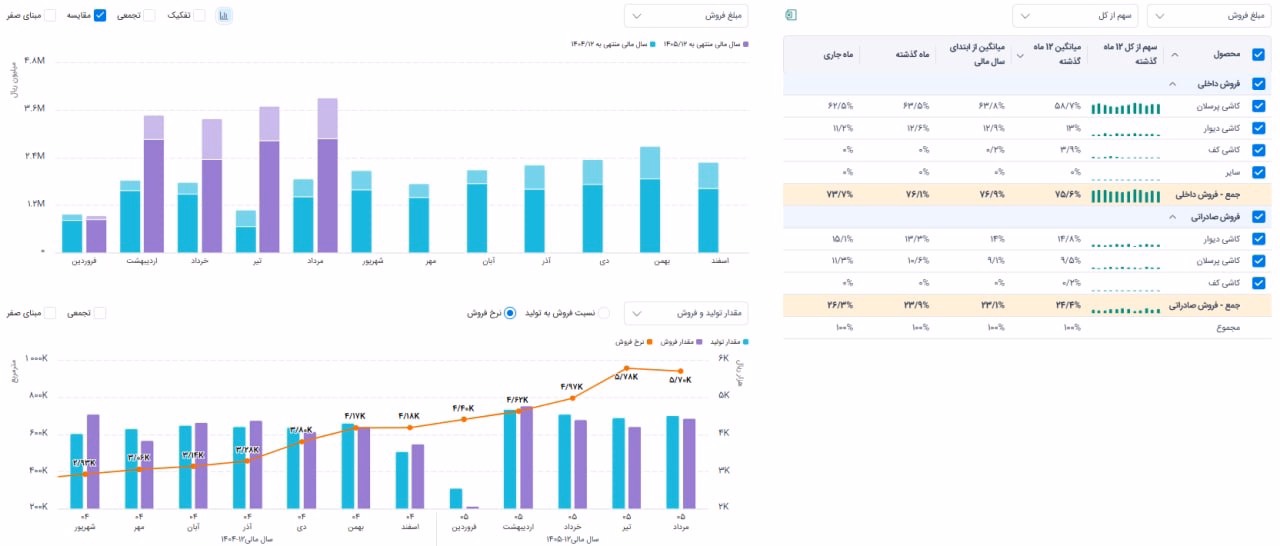Click the ۲۴/۴% export total cell
This screenshot has height=546, width=1280.
pos(1069,305)
